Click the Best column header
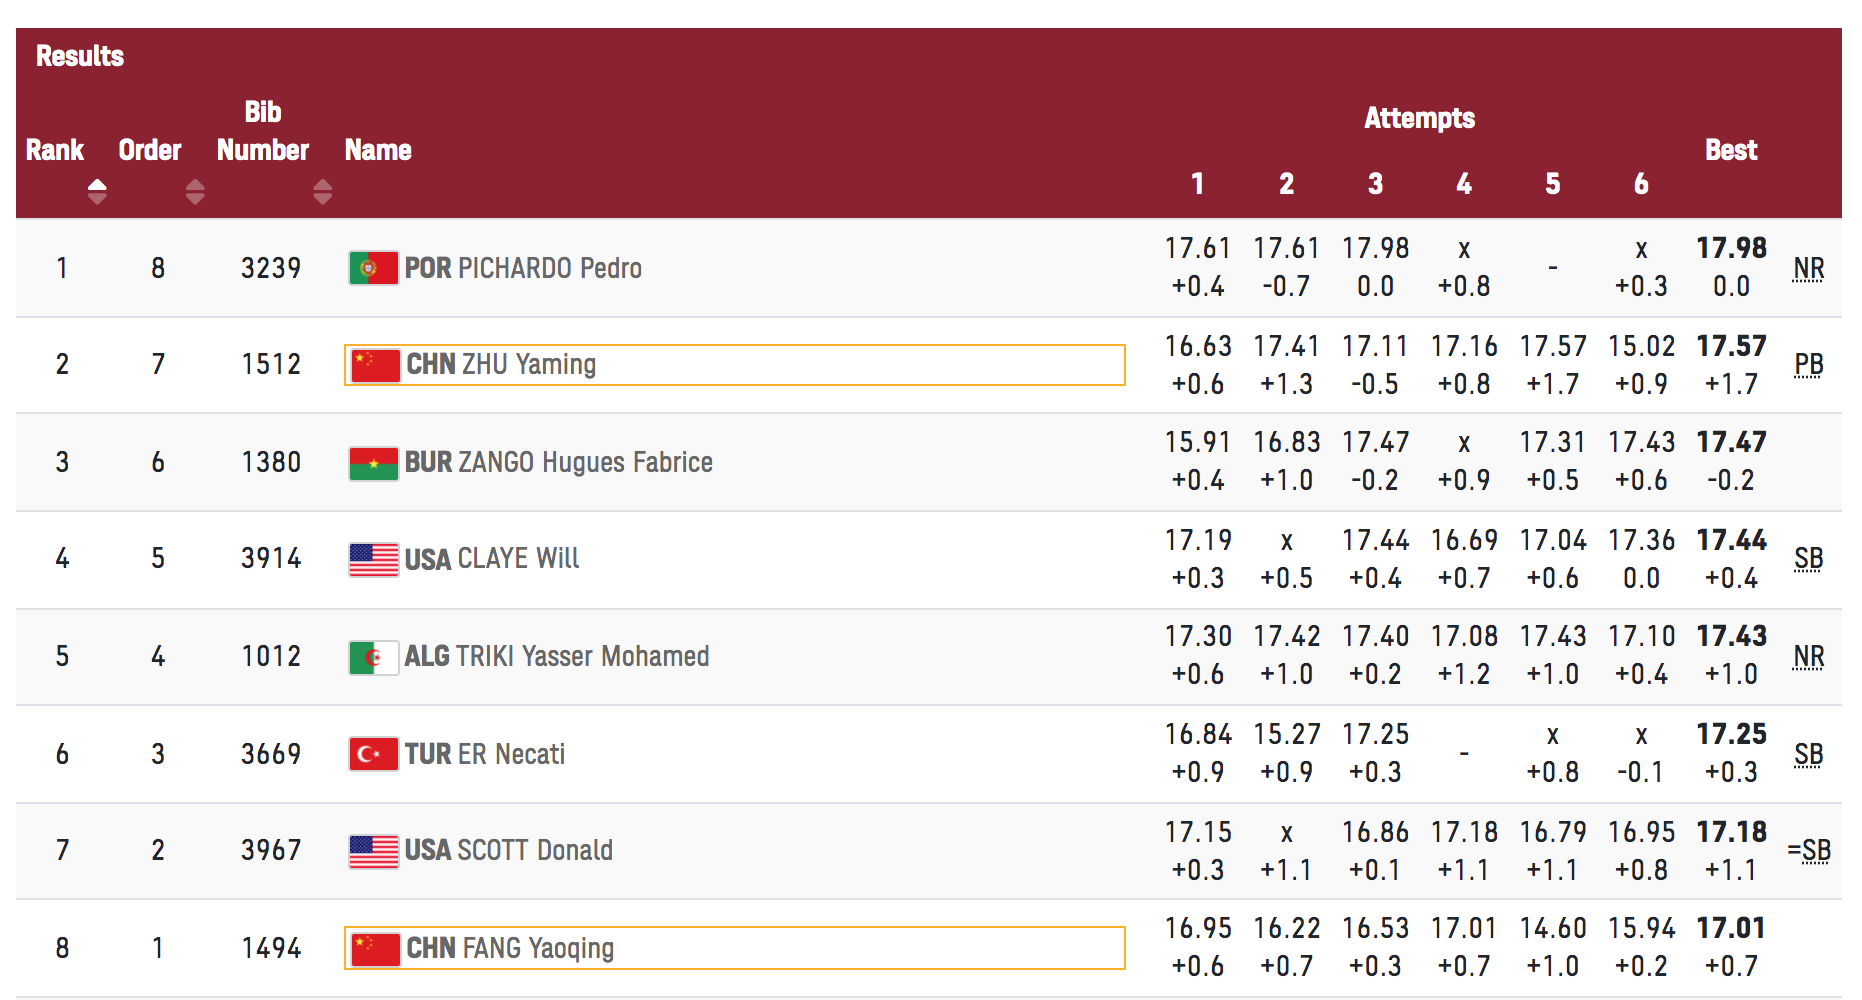This screenshot has width=1862, height=1000. coord(1730,150)
